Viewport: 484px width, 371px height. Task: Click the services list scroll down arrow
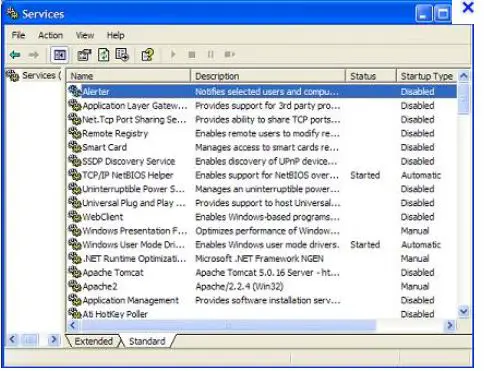[463, 312]
